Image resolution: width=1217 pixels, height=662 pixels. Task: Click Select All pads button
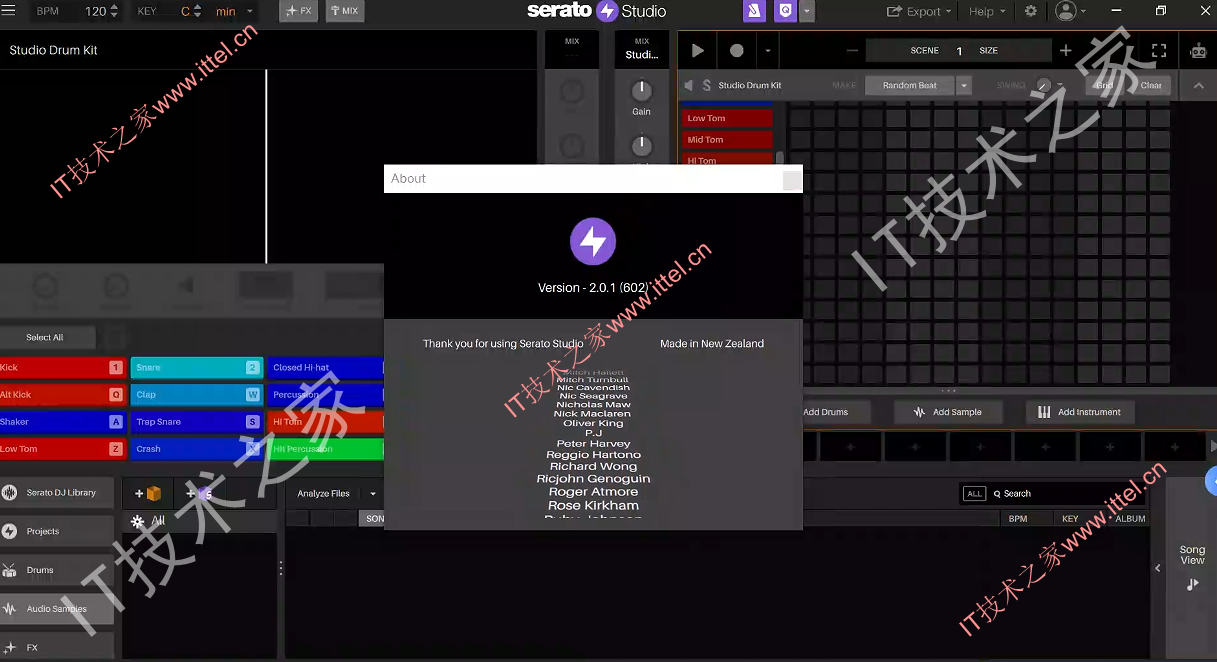tap(45, 337)
